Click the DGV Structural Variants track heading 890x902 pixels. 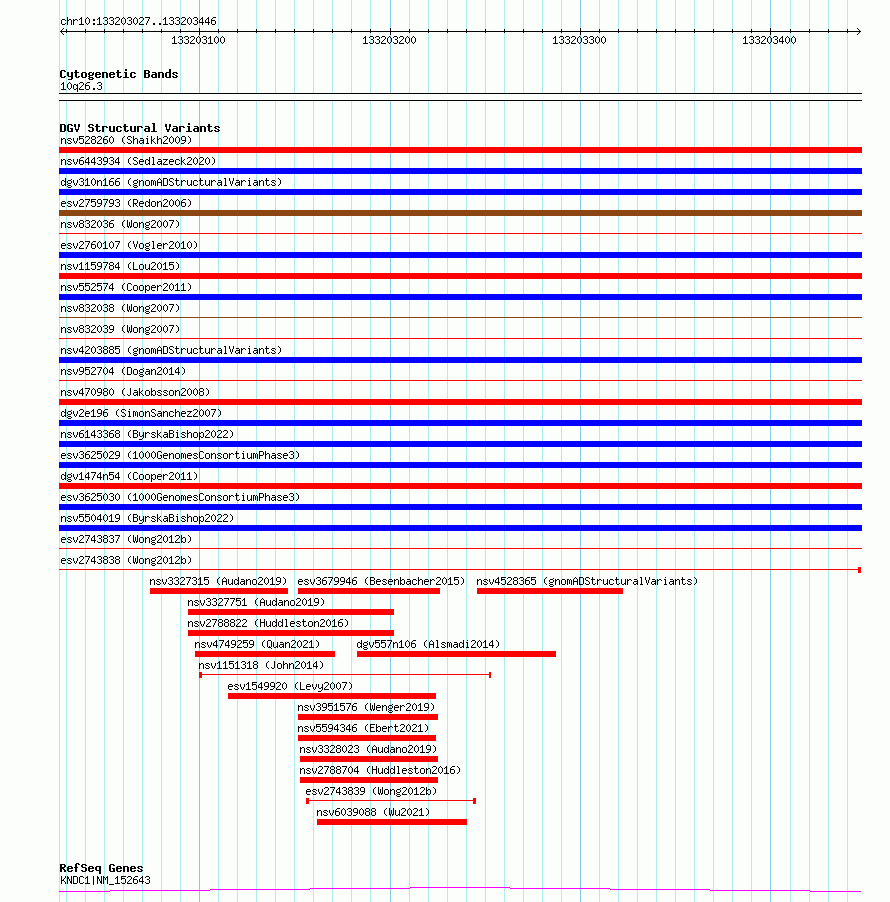coord(140,128)
